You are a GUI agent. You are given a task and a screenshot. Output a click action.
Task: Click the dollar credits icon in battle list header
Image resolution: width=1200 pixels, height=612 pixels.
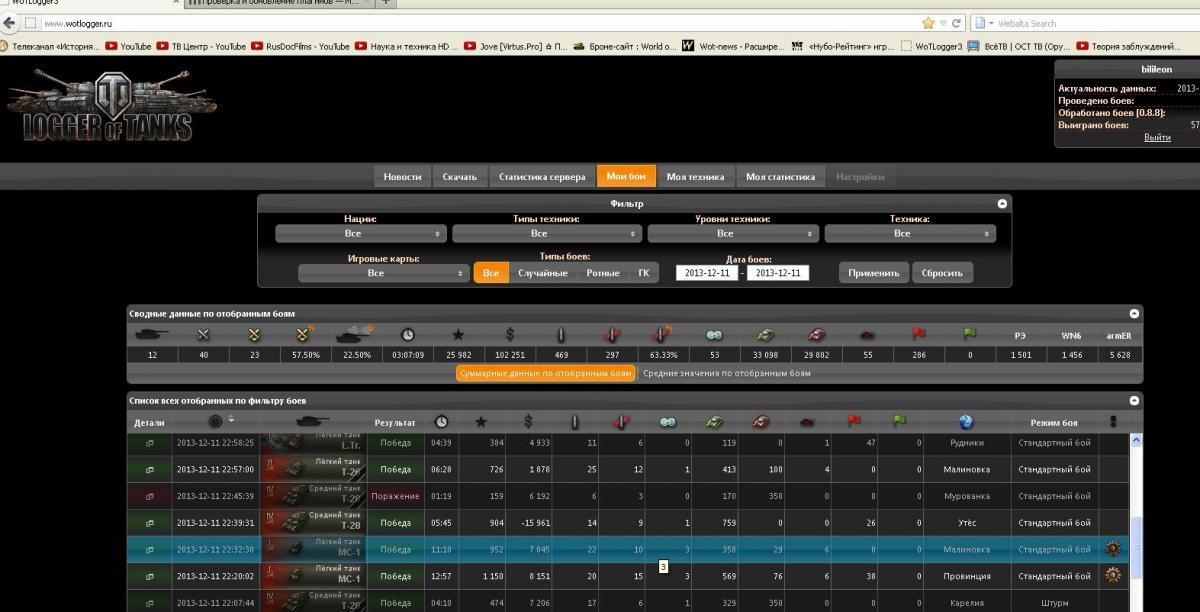click(528, 422)
